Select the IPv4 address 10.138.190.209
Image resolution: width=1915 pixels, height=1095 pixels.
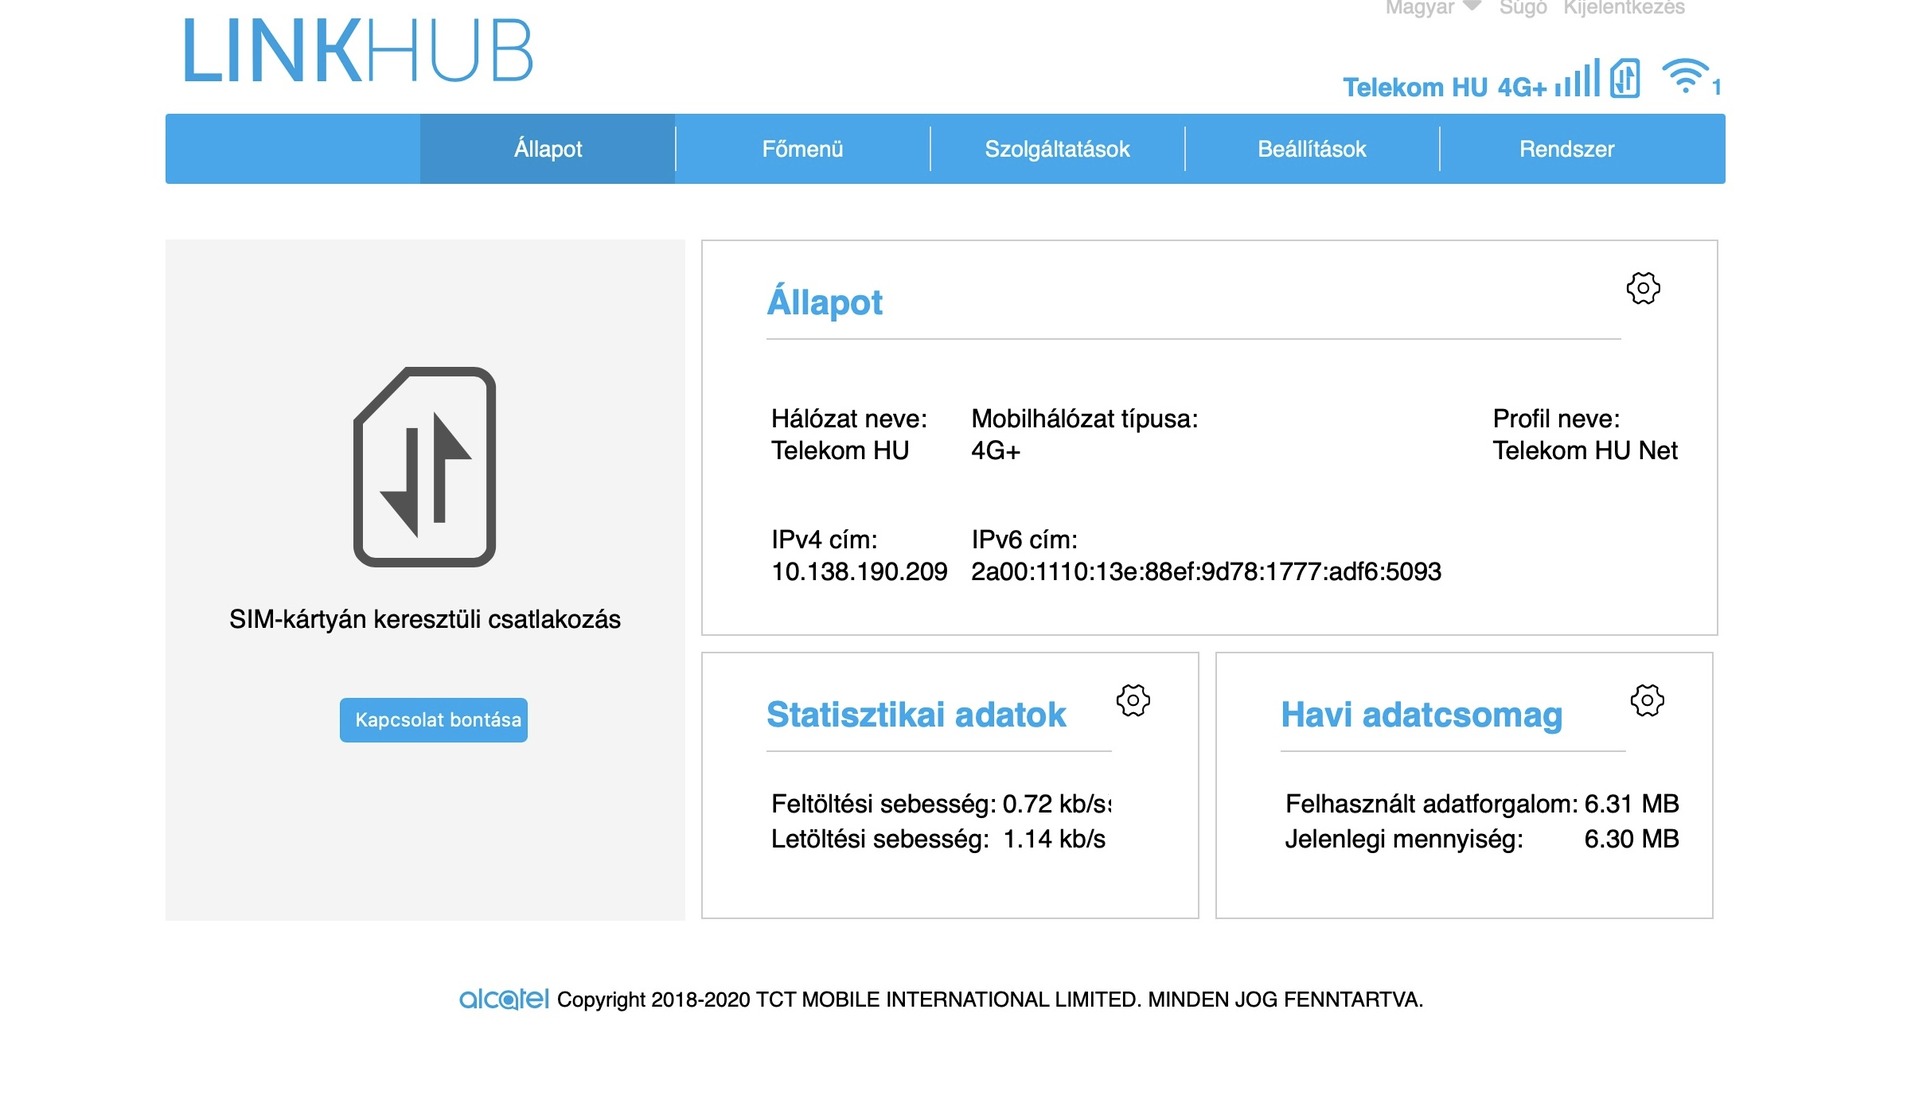click(859, 572)
